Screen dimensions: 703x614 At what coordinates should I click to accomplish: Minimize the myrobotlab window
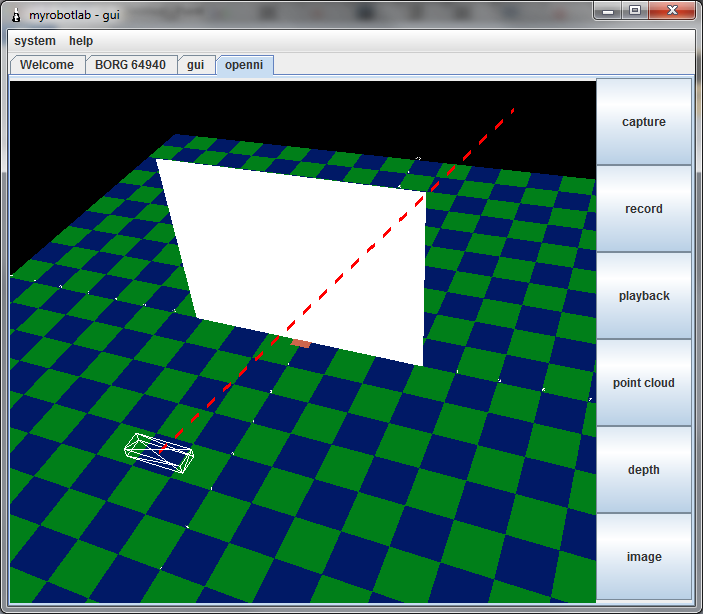click(608, 11)
